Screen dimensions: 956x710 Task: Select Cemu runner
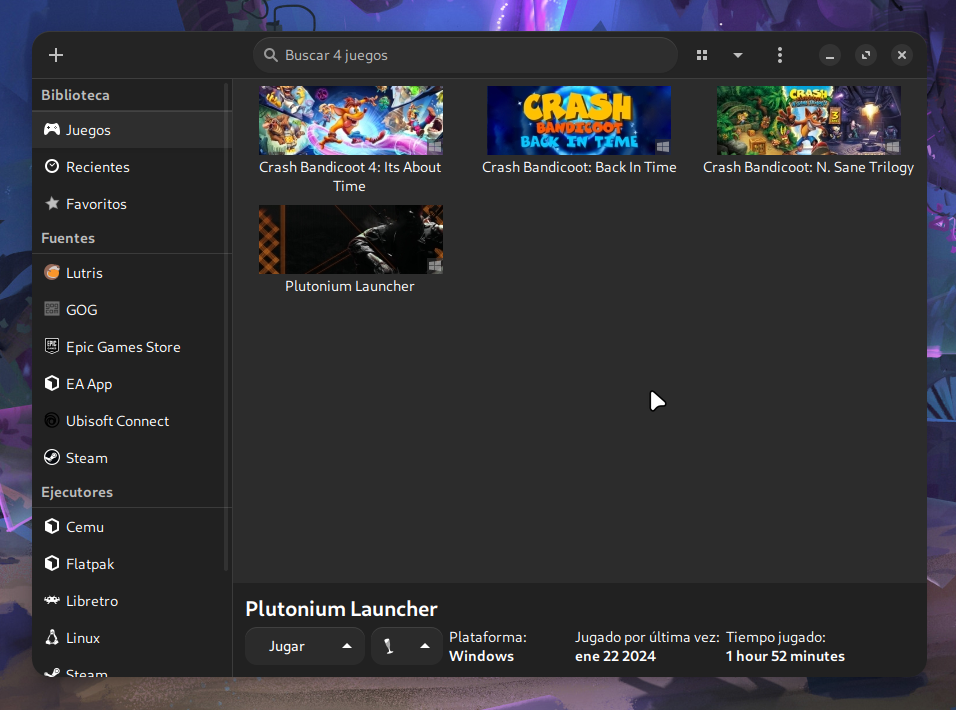(132, 527)
